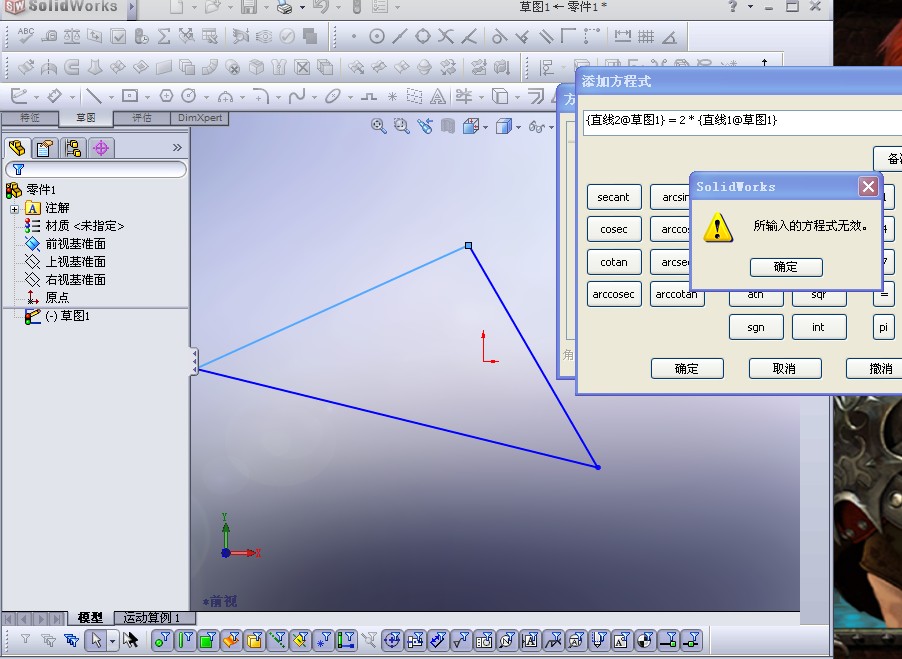Open the PropertyManager tab in the left panel

[x=43, y=147]
